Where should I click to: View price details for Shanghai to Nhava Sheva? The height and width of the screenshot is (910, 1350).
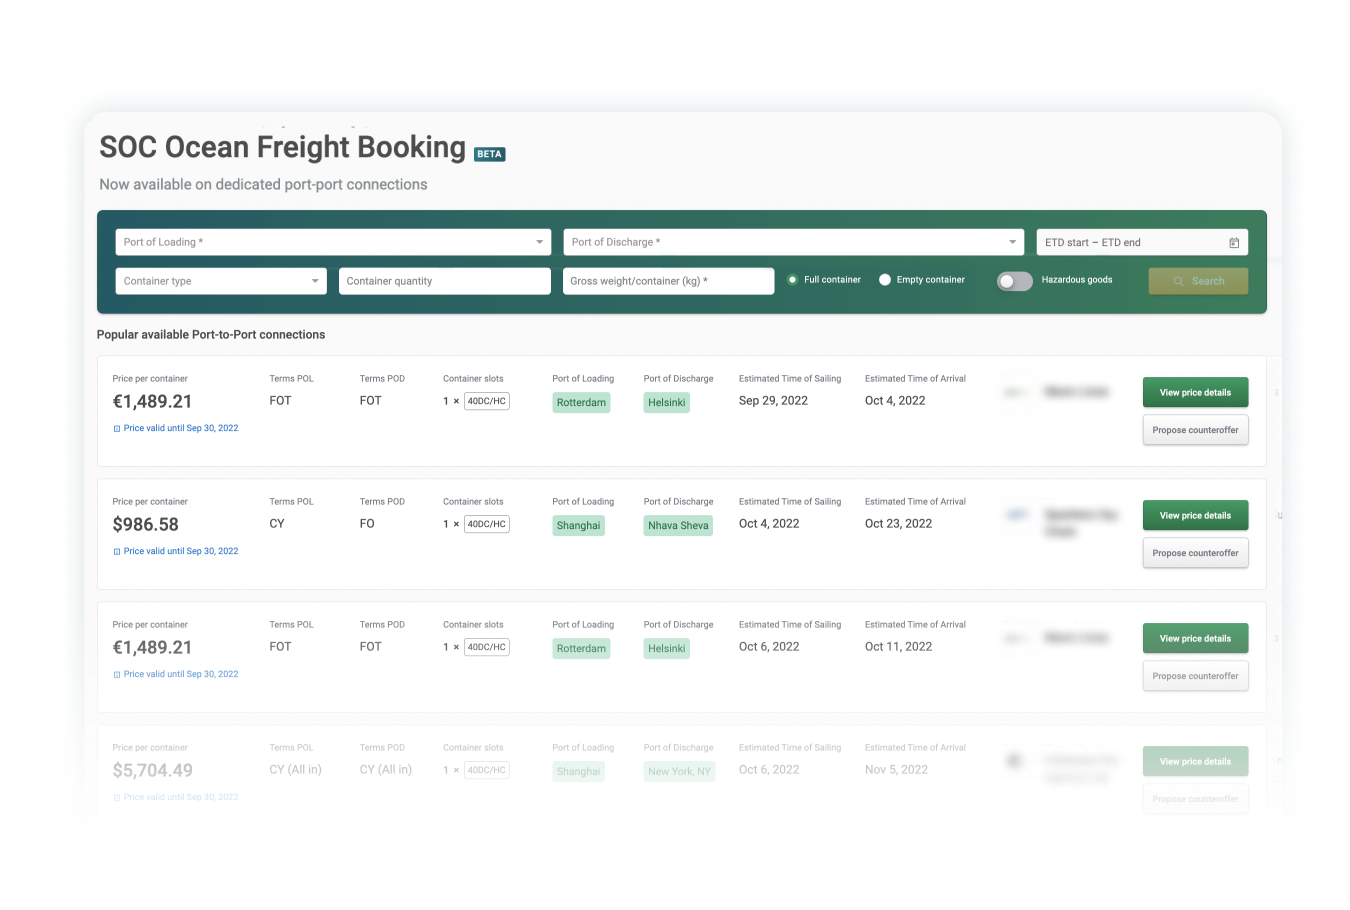click(1195, 515)
